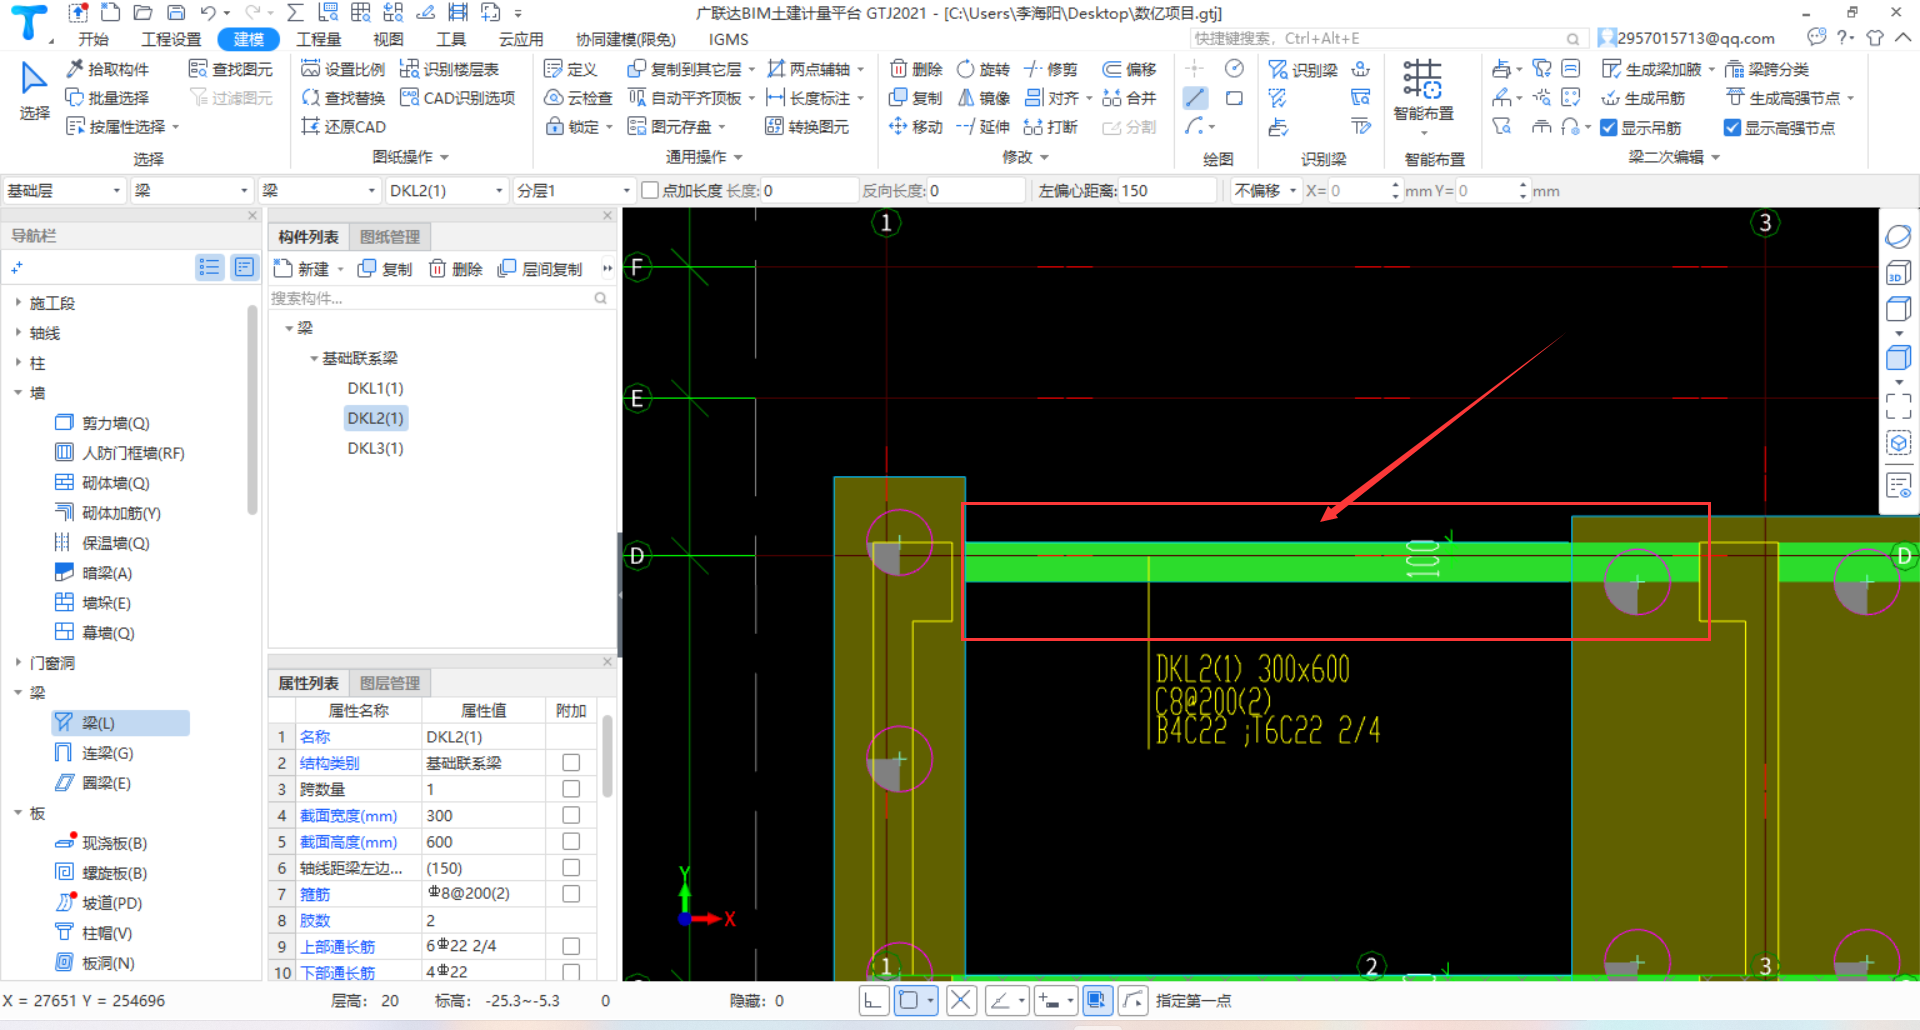Check 附加 box for 箍筋 row
1920x1030 pixels.
click(571, 893)
